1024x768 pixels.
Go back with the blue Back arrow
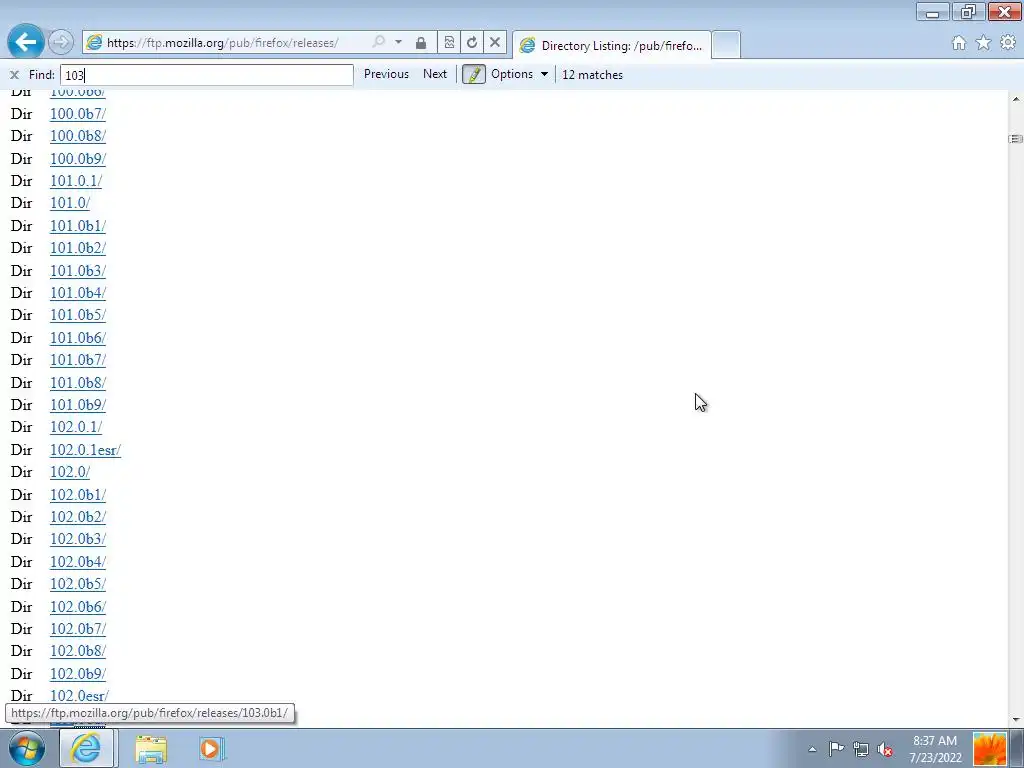pyautogui.click(x=25, y=42)
